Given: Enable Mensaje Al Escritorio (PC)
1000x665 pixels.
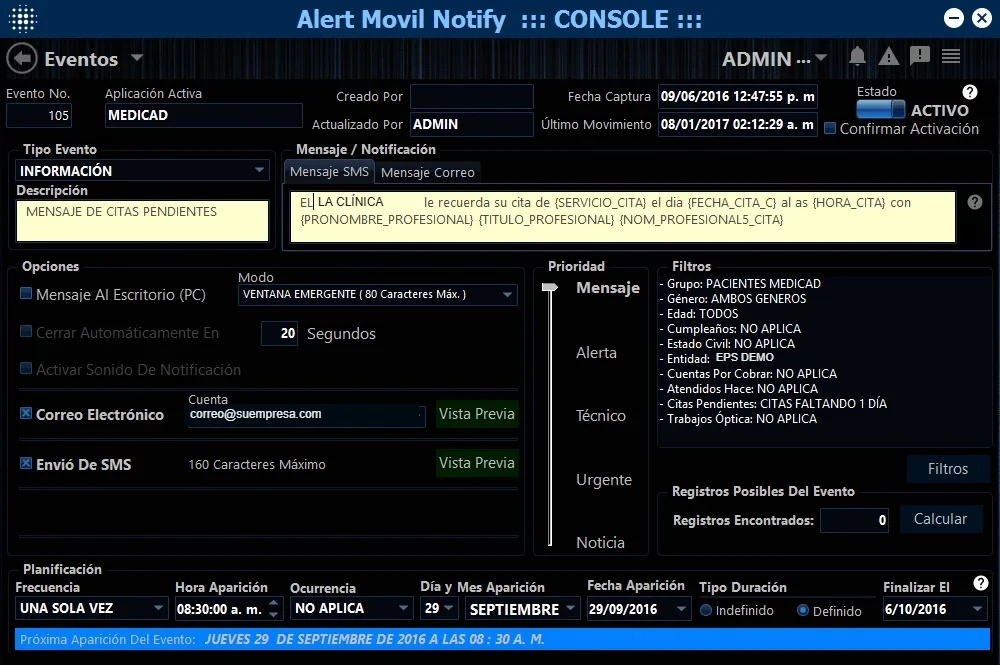Looking at the screenshot, I should pos(26,293).
